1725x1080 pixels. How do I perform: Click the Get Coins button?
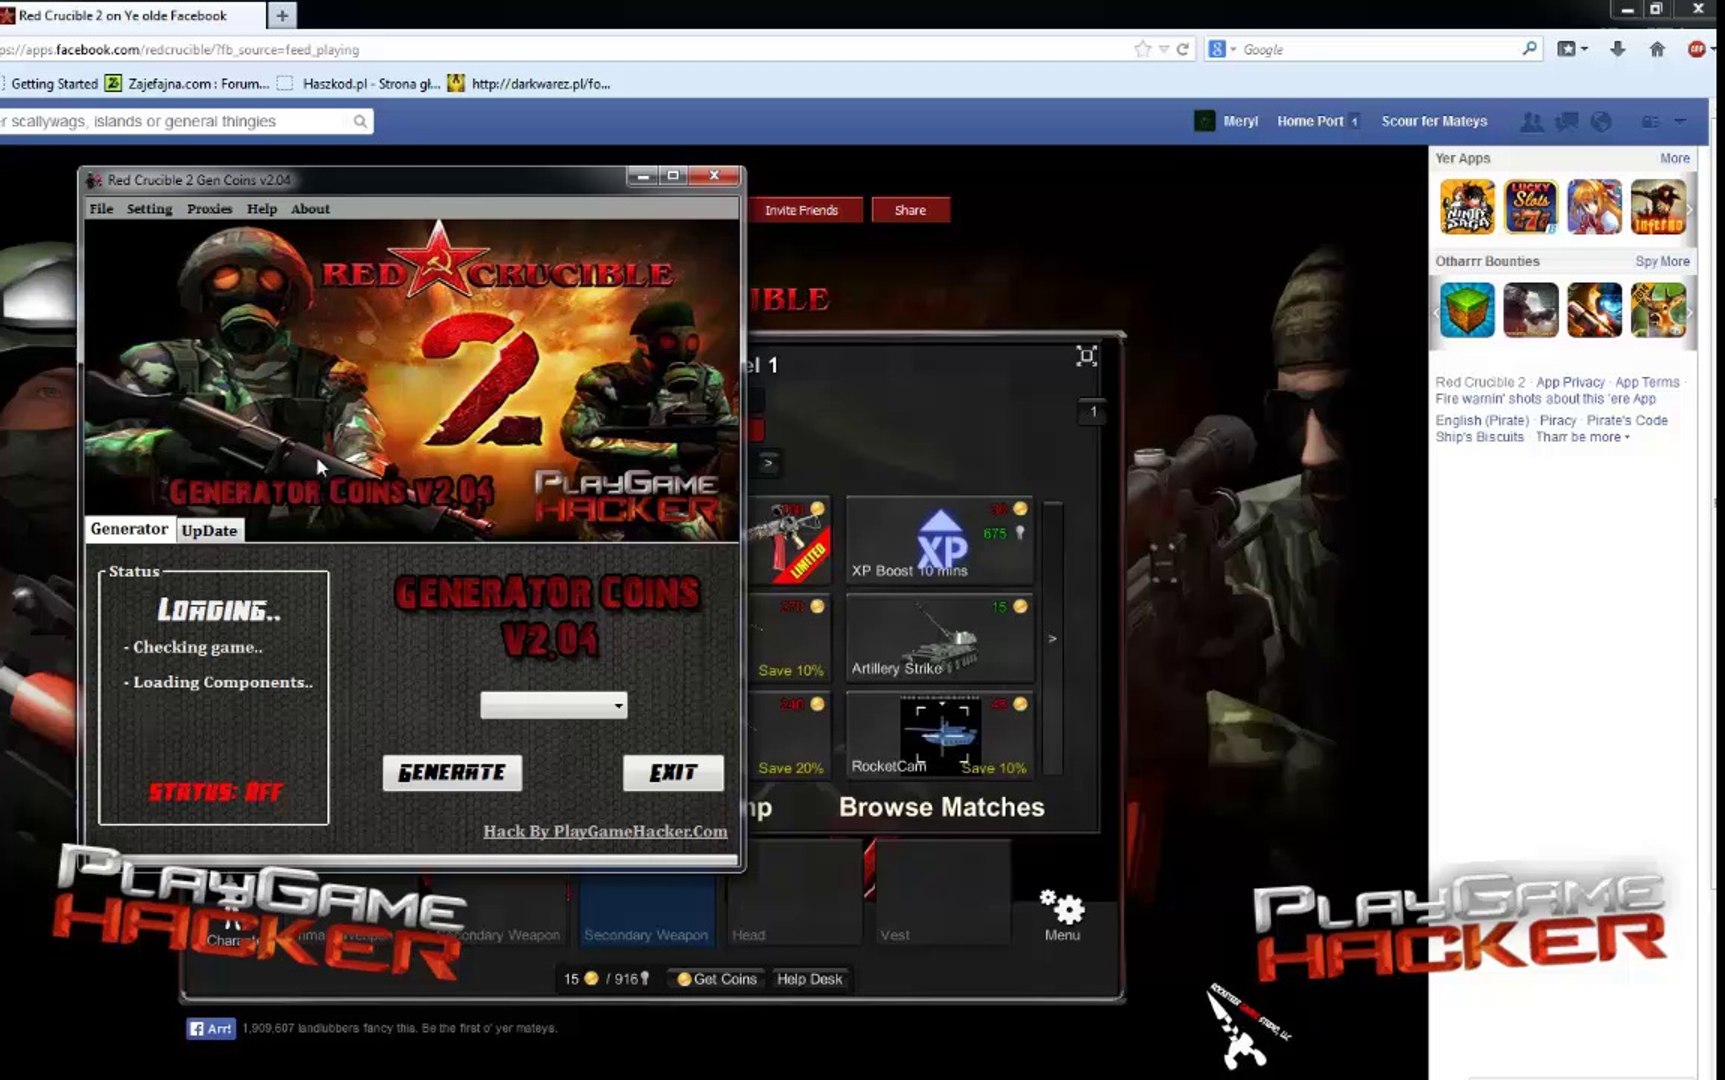[x=717, y=979]
